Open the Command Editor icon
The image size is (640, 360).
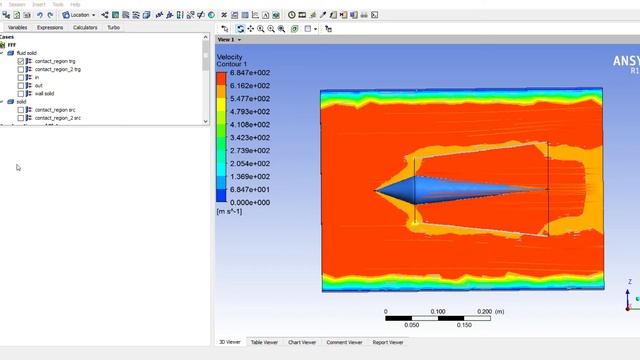(374, 15)
